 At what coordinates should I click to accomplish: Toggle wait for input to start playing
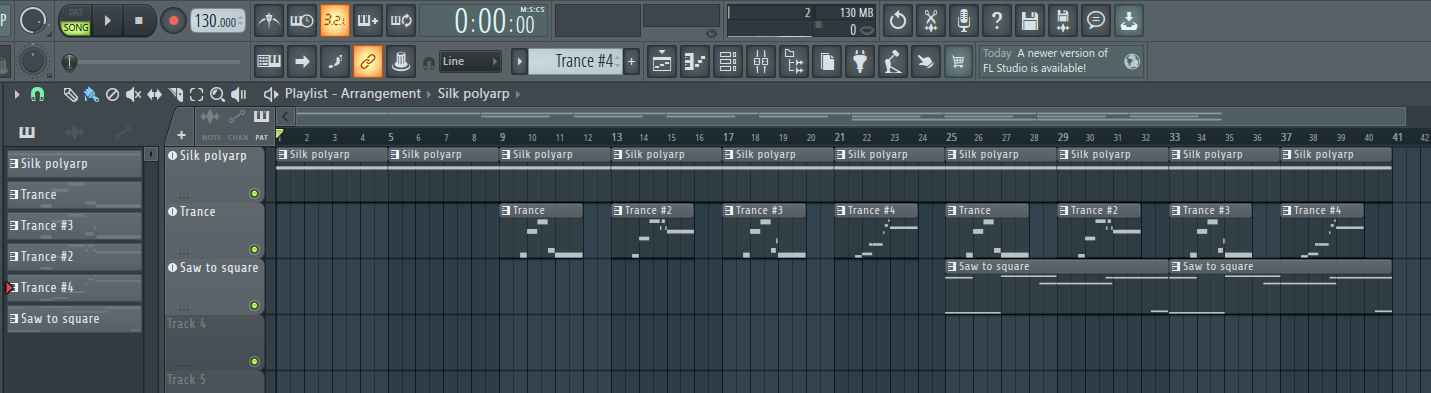[x=301, y=19]
